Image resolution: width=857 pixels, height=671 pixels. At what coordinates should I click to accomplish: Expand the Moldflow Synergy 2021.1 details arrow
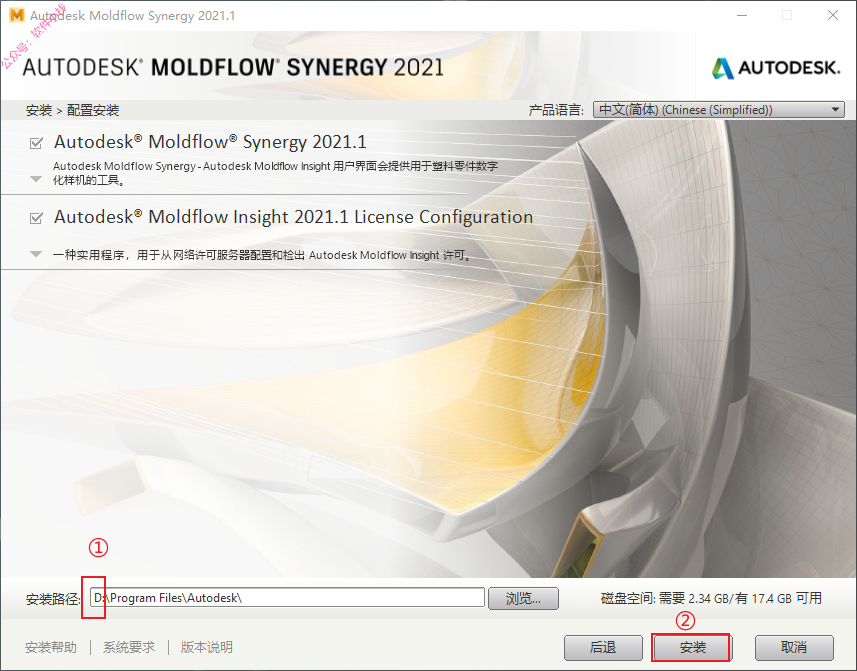pos(36,179)
